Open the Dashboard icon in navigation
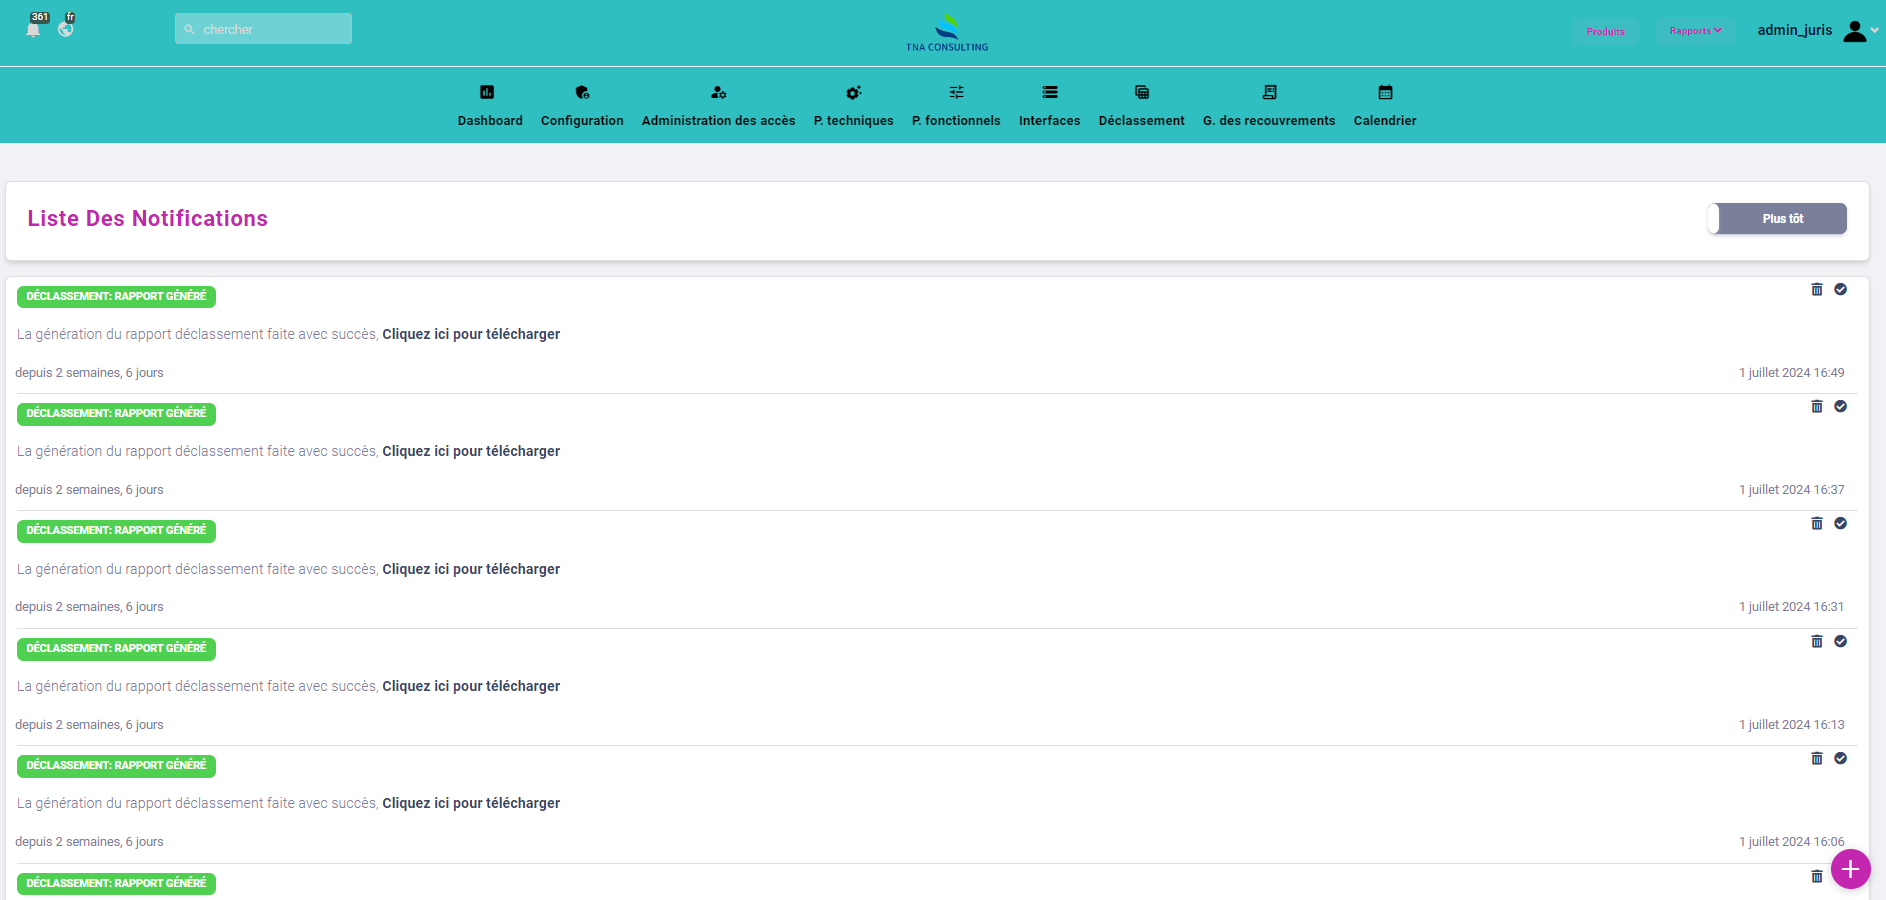Image resolution: width=1886 pixels, height=900 pixels. click(x=487, y=92)
